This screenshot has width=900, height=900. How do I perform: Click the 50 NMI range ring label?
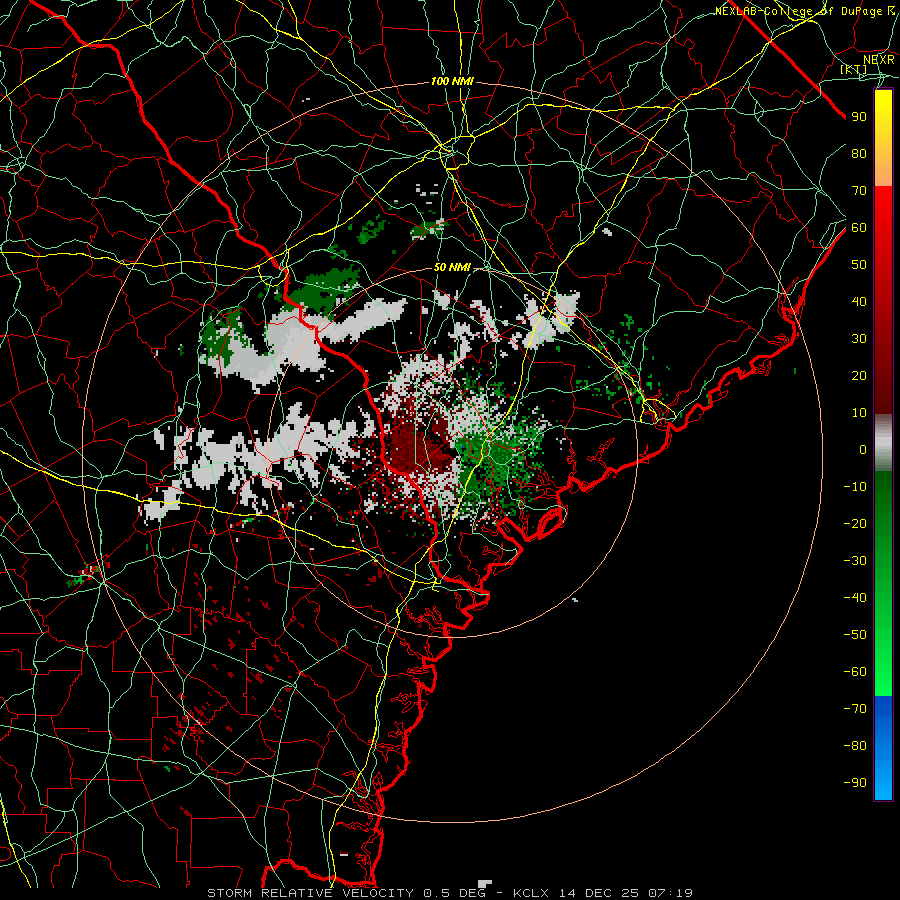coord(452,267)
